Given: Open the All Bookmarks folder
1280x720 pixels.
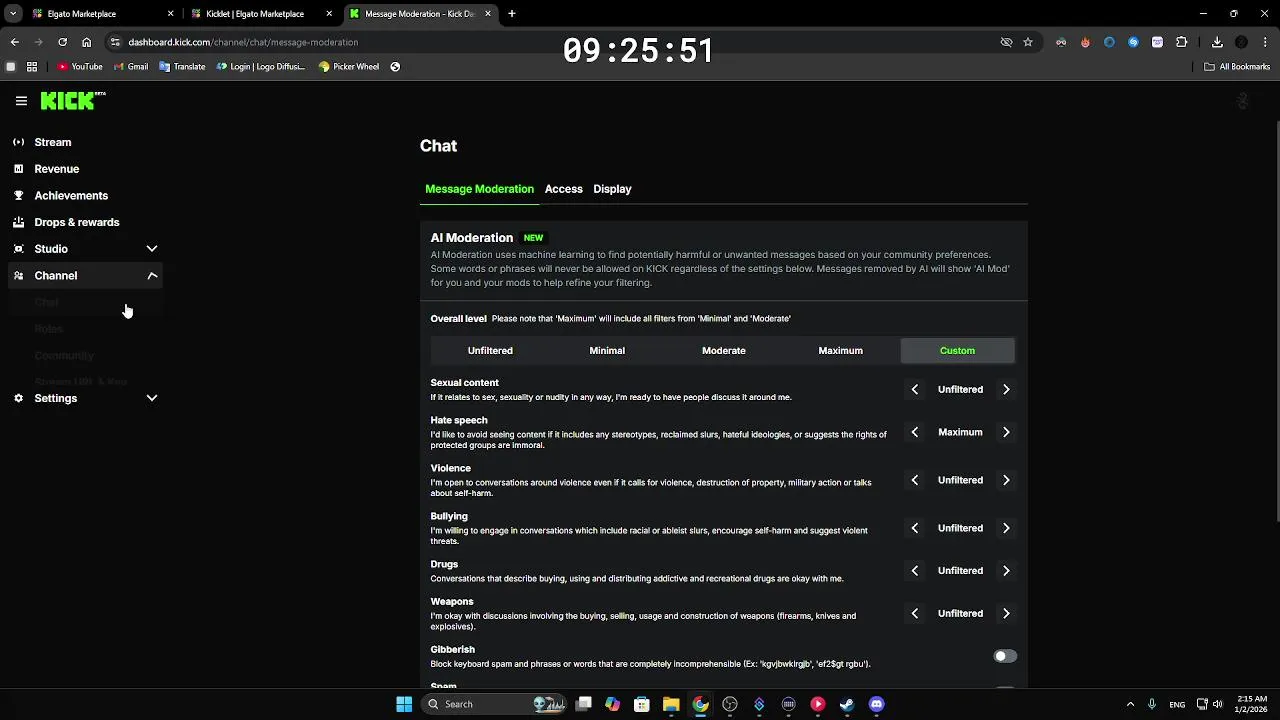Looking at the screenshot, I should [x=1237, y=67].
